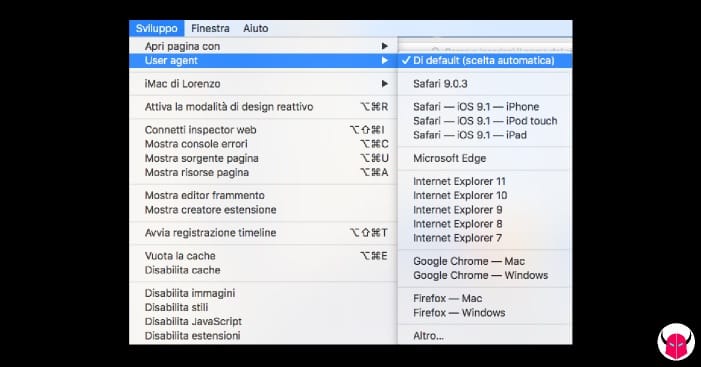Open Mostra creatore estensione
This screenshot has height=367, width=701.
[263, 210]
